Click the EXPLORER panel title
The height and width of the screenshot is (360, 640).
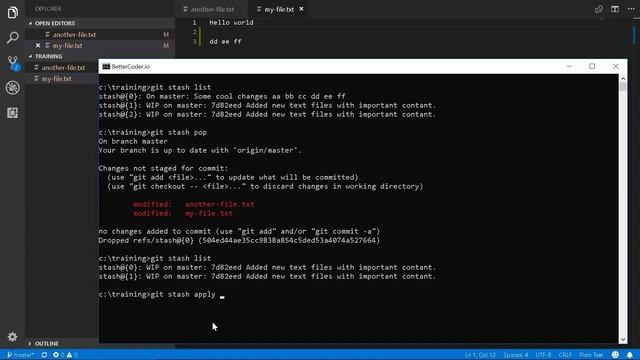[48, 9]
